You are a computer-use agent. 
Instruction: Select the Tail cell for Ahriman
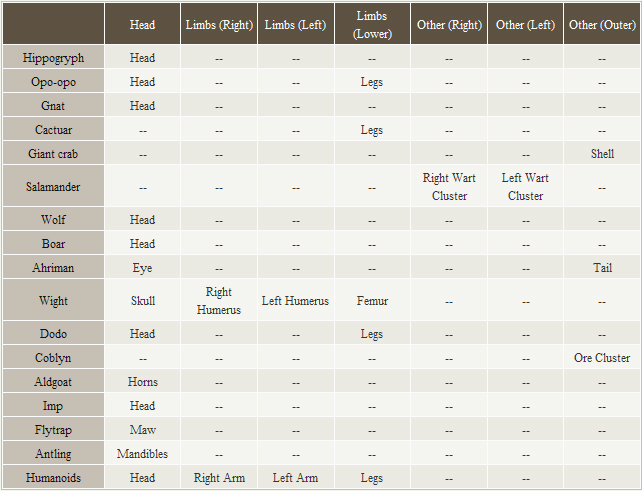(602, 268)
